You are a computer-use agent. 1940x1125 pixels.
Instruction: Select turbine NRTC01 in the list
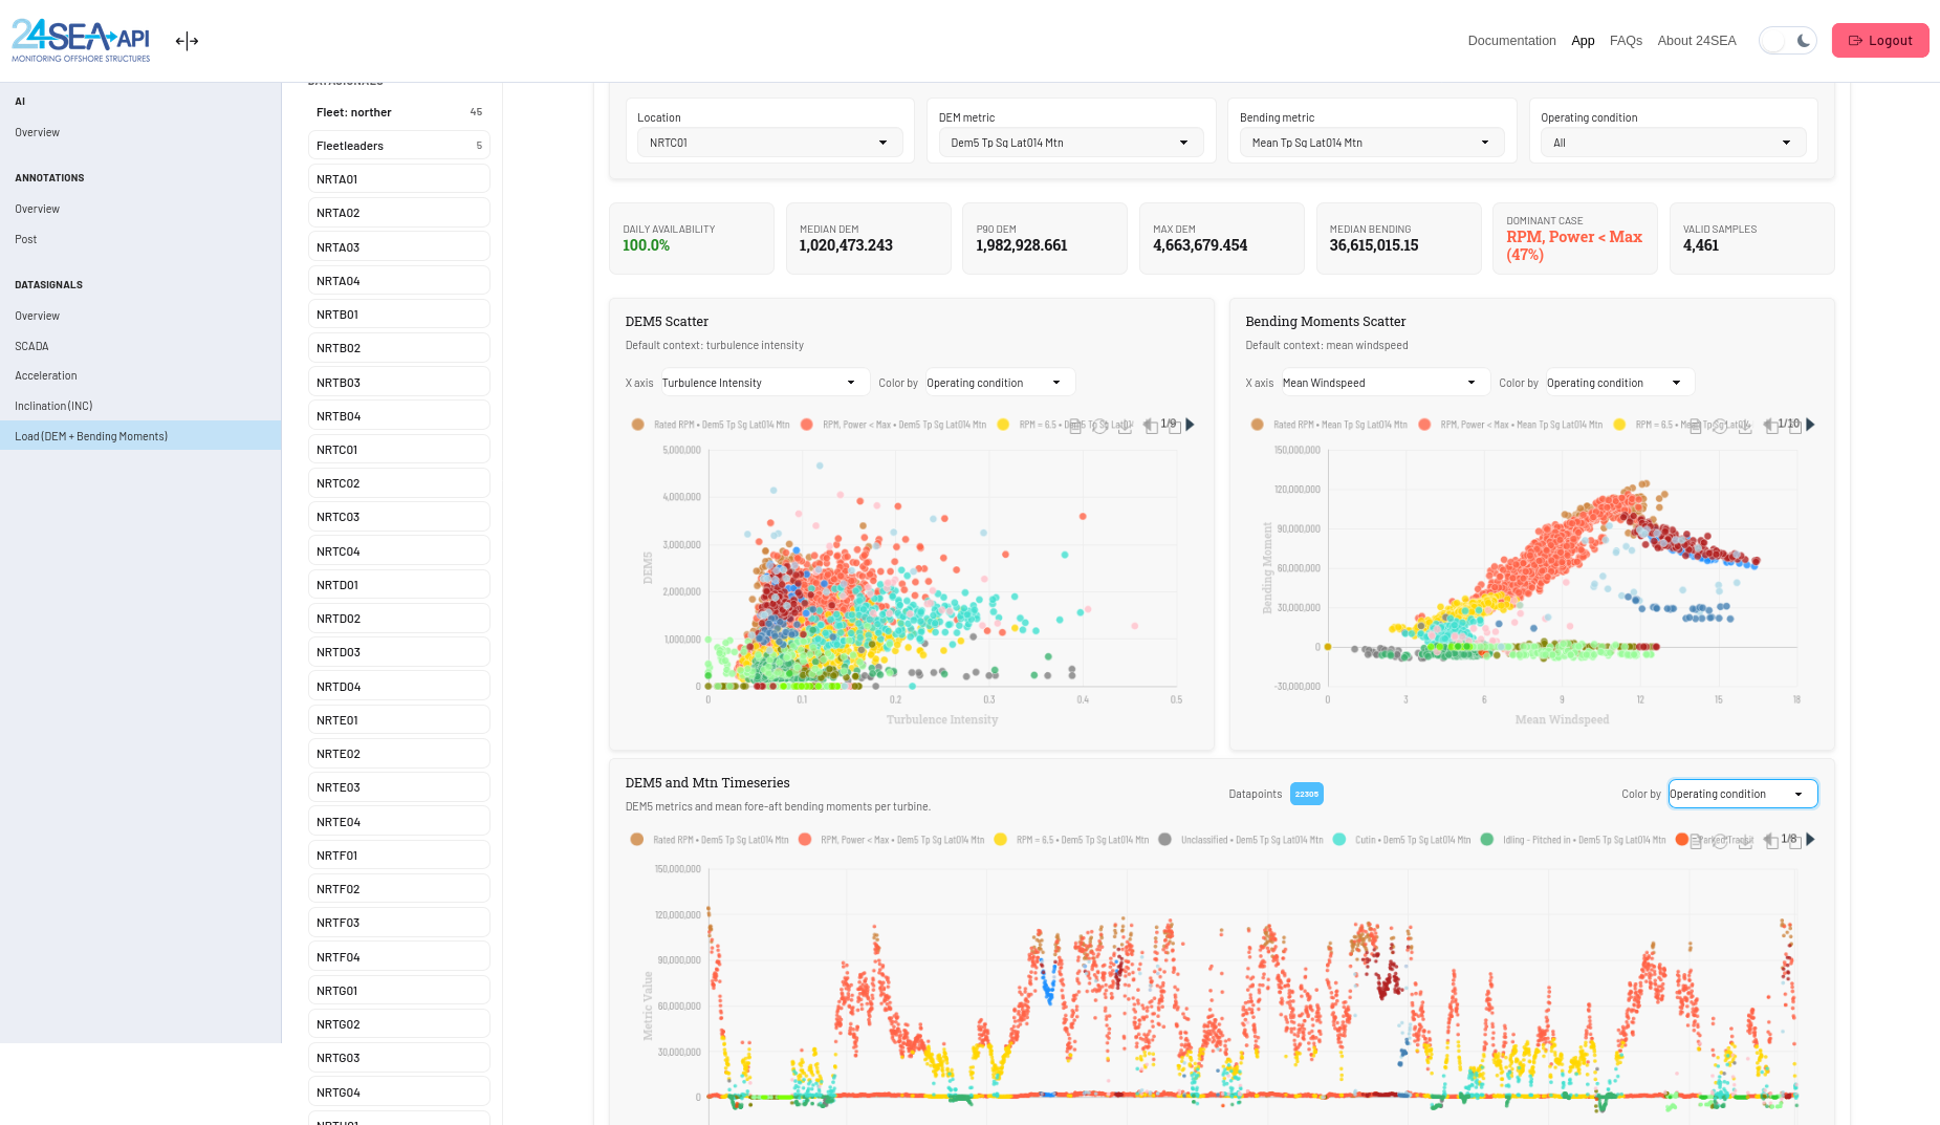coord(399,449)
